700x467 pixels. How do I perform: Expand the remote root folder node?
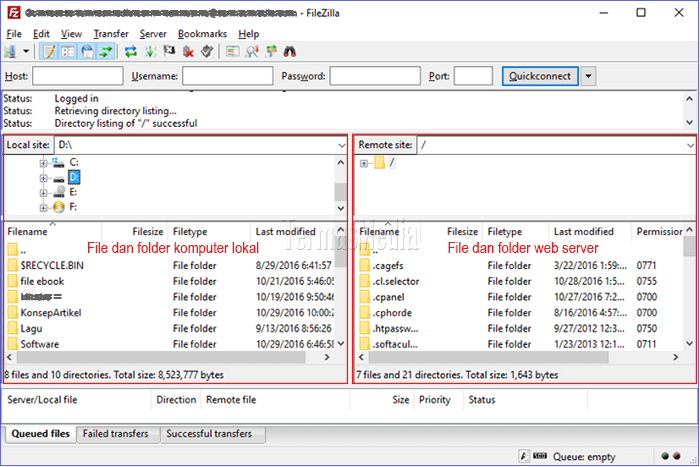[x=364, y=163]
